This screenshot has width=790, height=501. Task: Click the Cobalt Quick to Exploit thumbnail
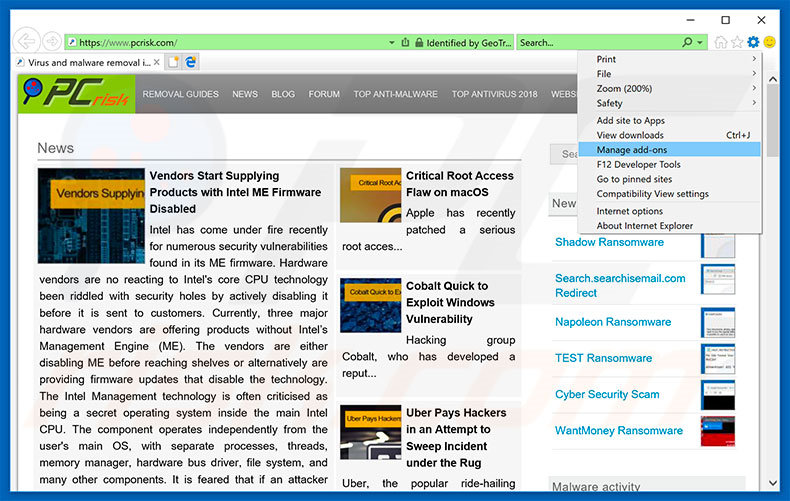click(x=371, y=305)
